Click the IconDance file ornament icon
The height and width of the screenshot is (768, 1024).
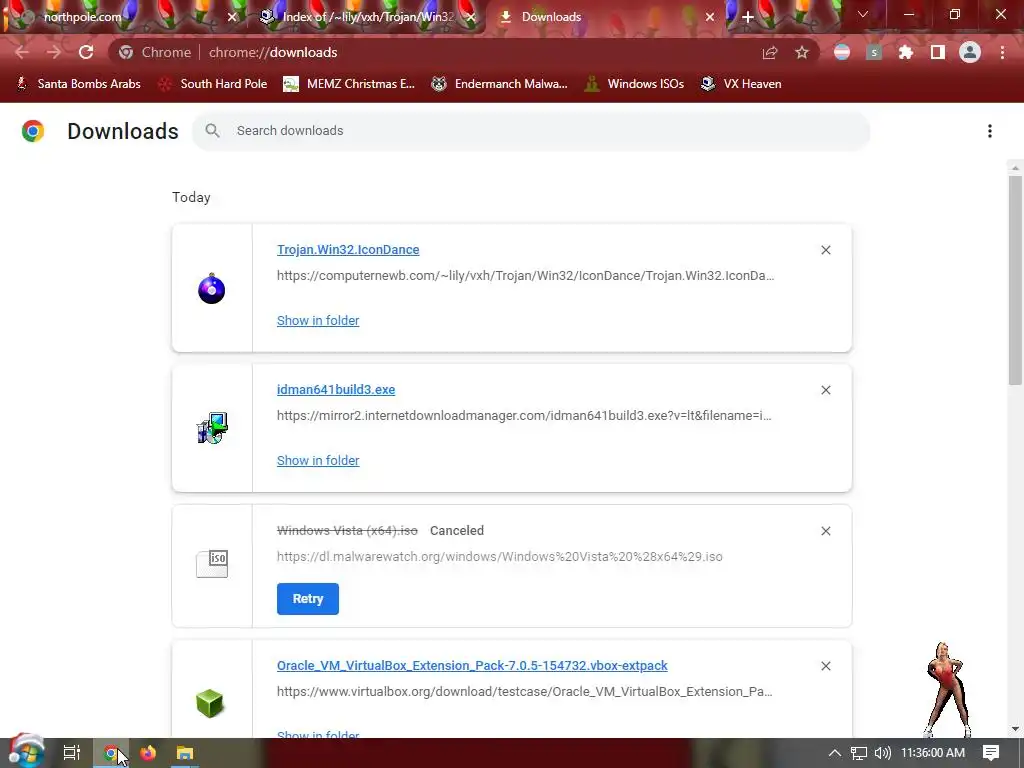tap(212, 289)
